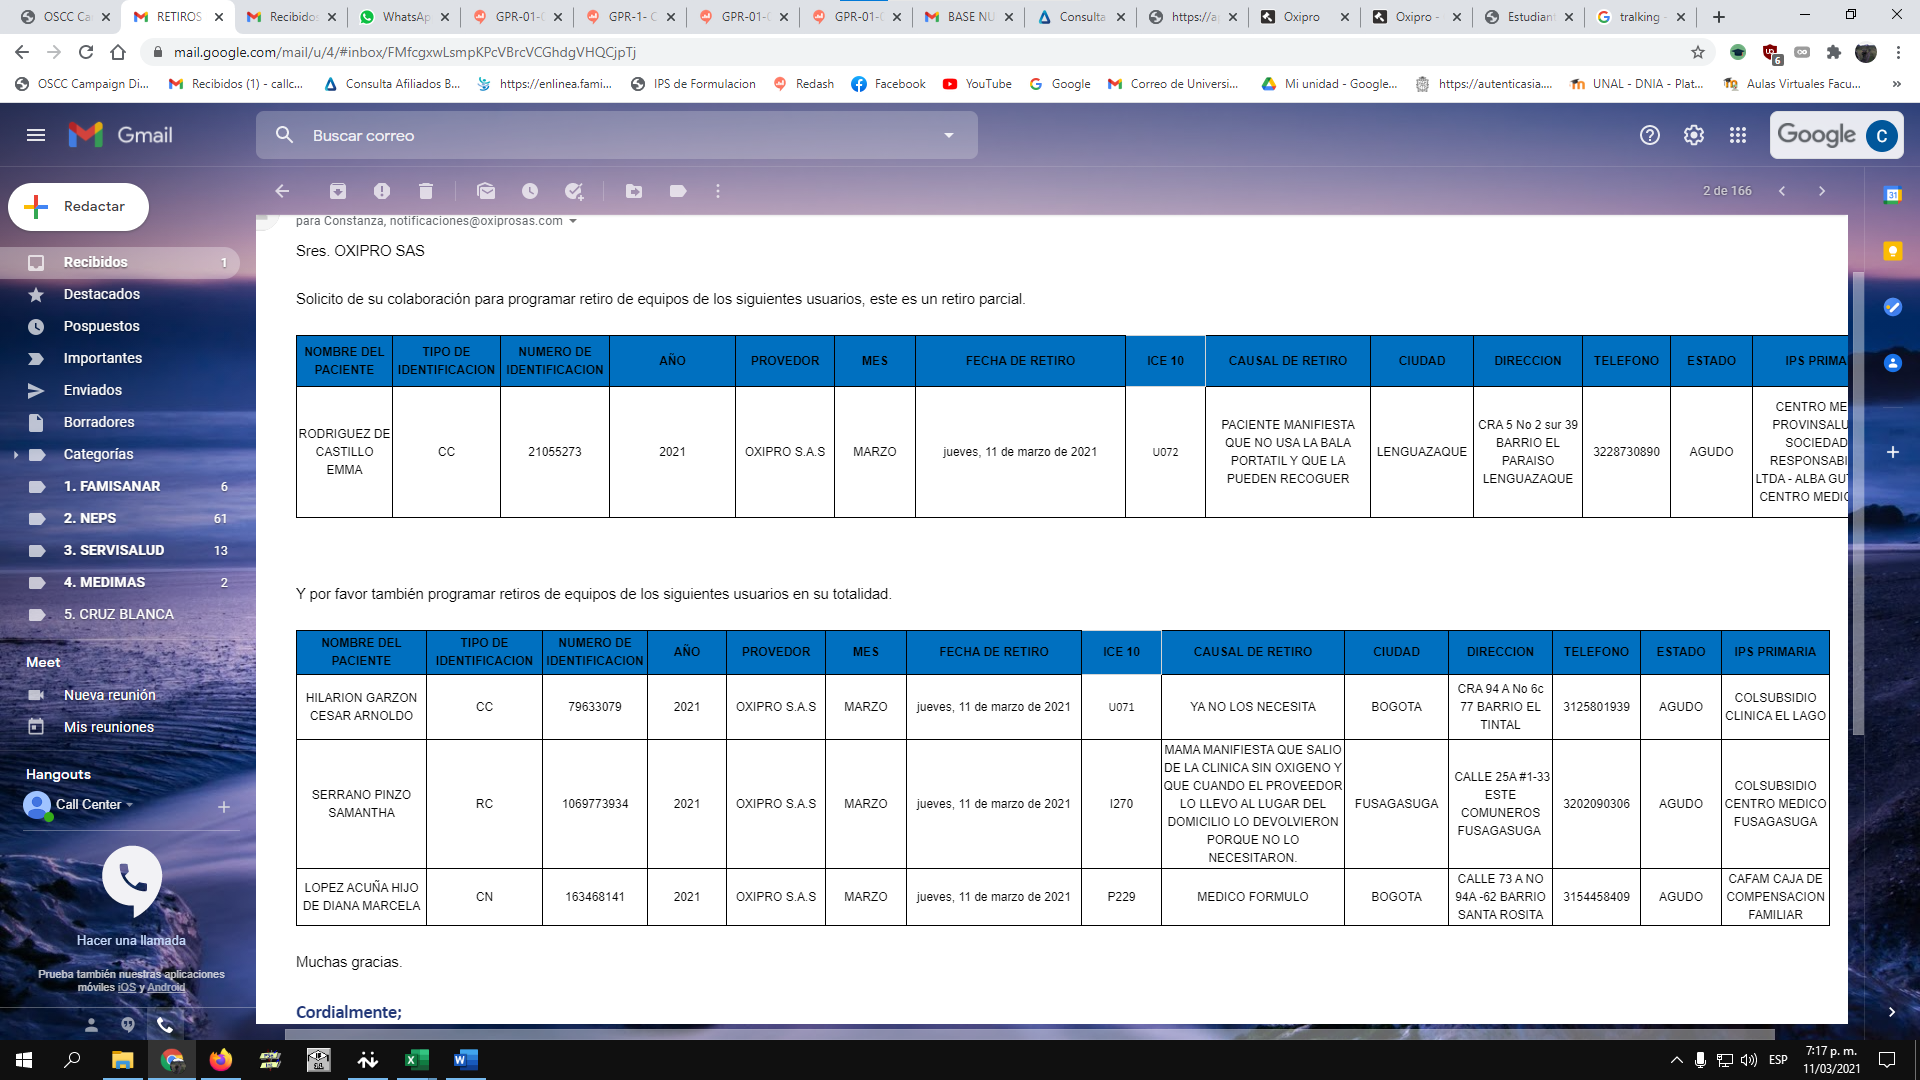Archive this email
This screenshot has height=1080, width=1920.
pos(338,191)
